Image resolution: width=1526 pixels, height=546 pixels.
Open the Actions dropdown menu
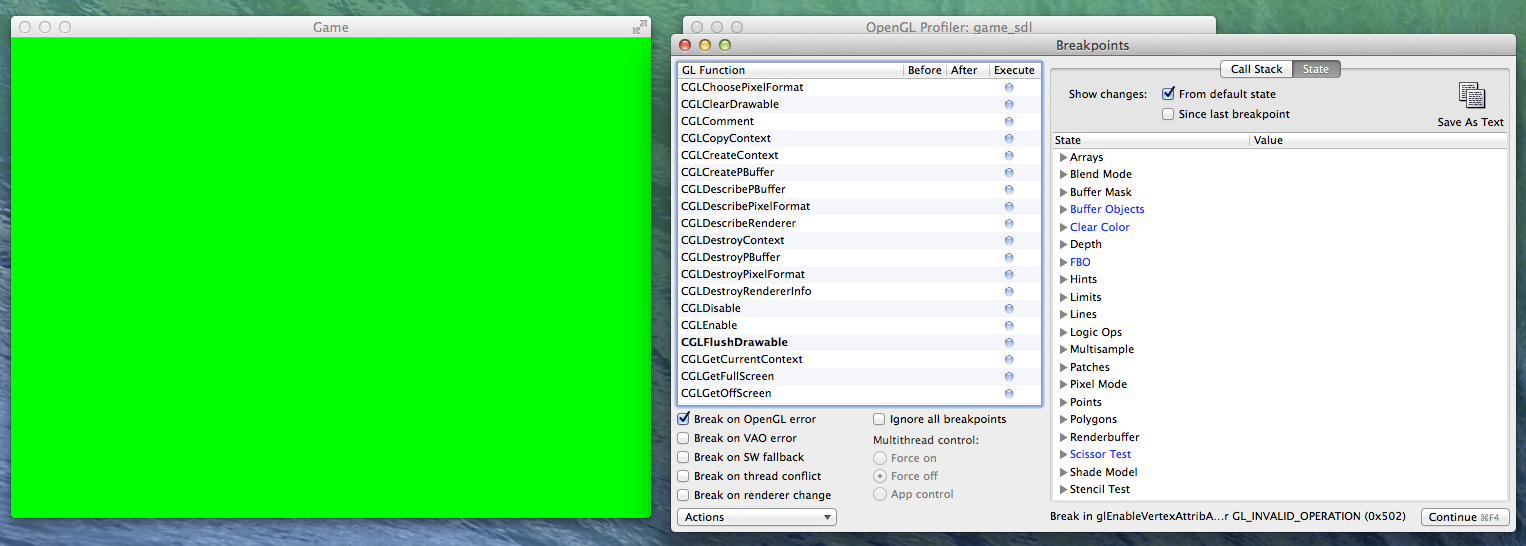pos(757,517)
